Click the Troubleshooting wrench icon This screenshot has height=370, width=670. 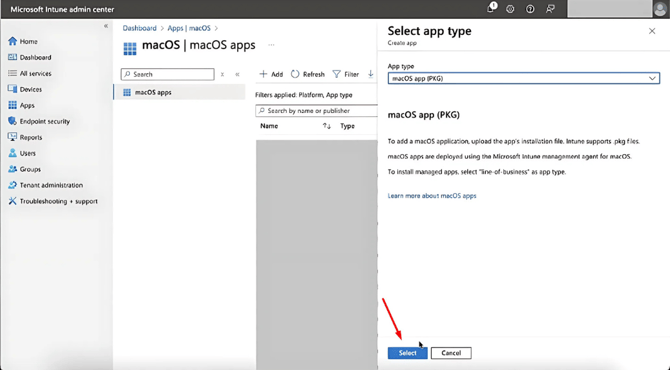(x=12, y=201)
